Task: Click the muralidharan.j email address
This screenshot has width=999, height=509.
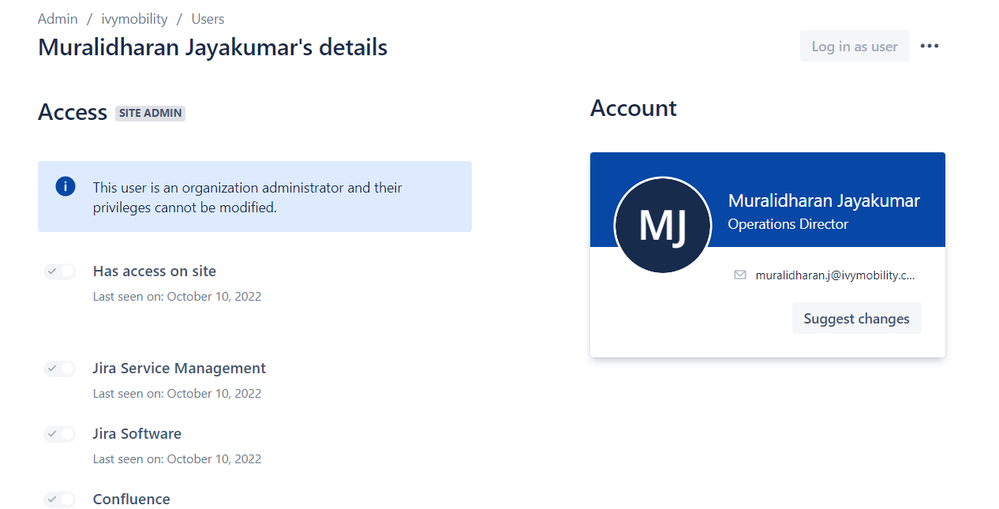Action: 835,275
